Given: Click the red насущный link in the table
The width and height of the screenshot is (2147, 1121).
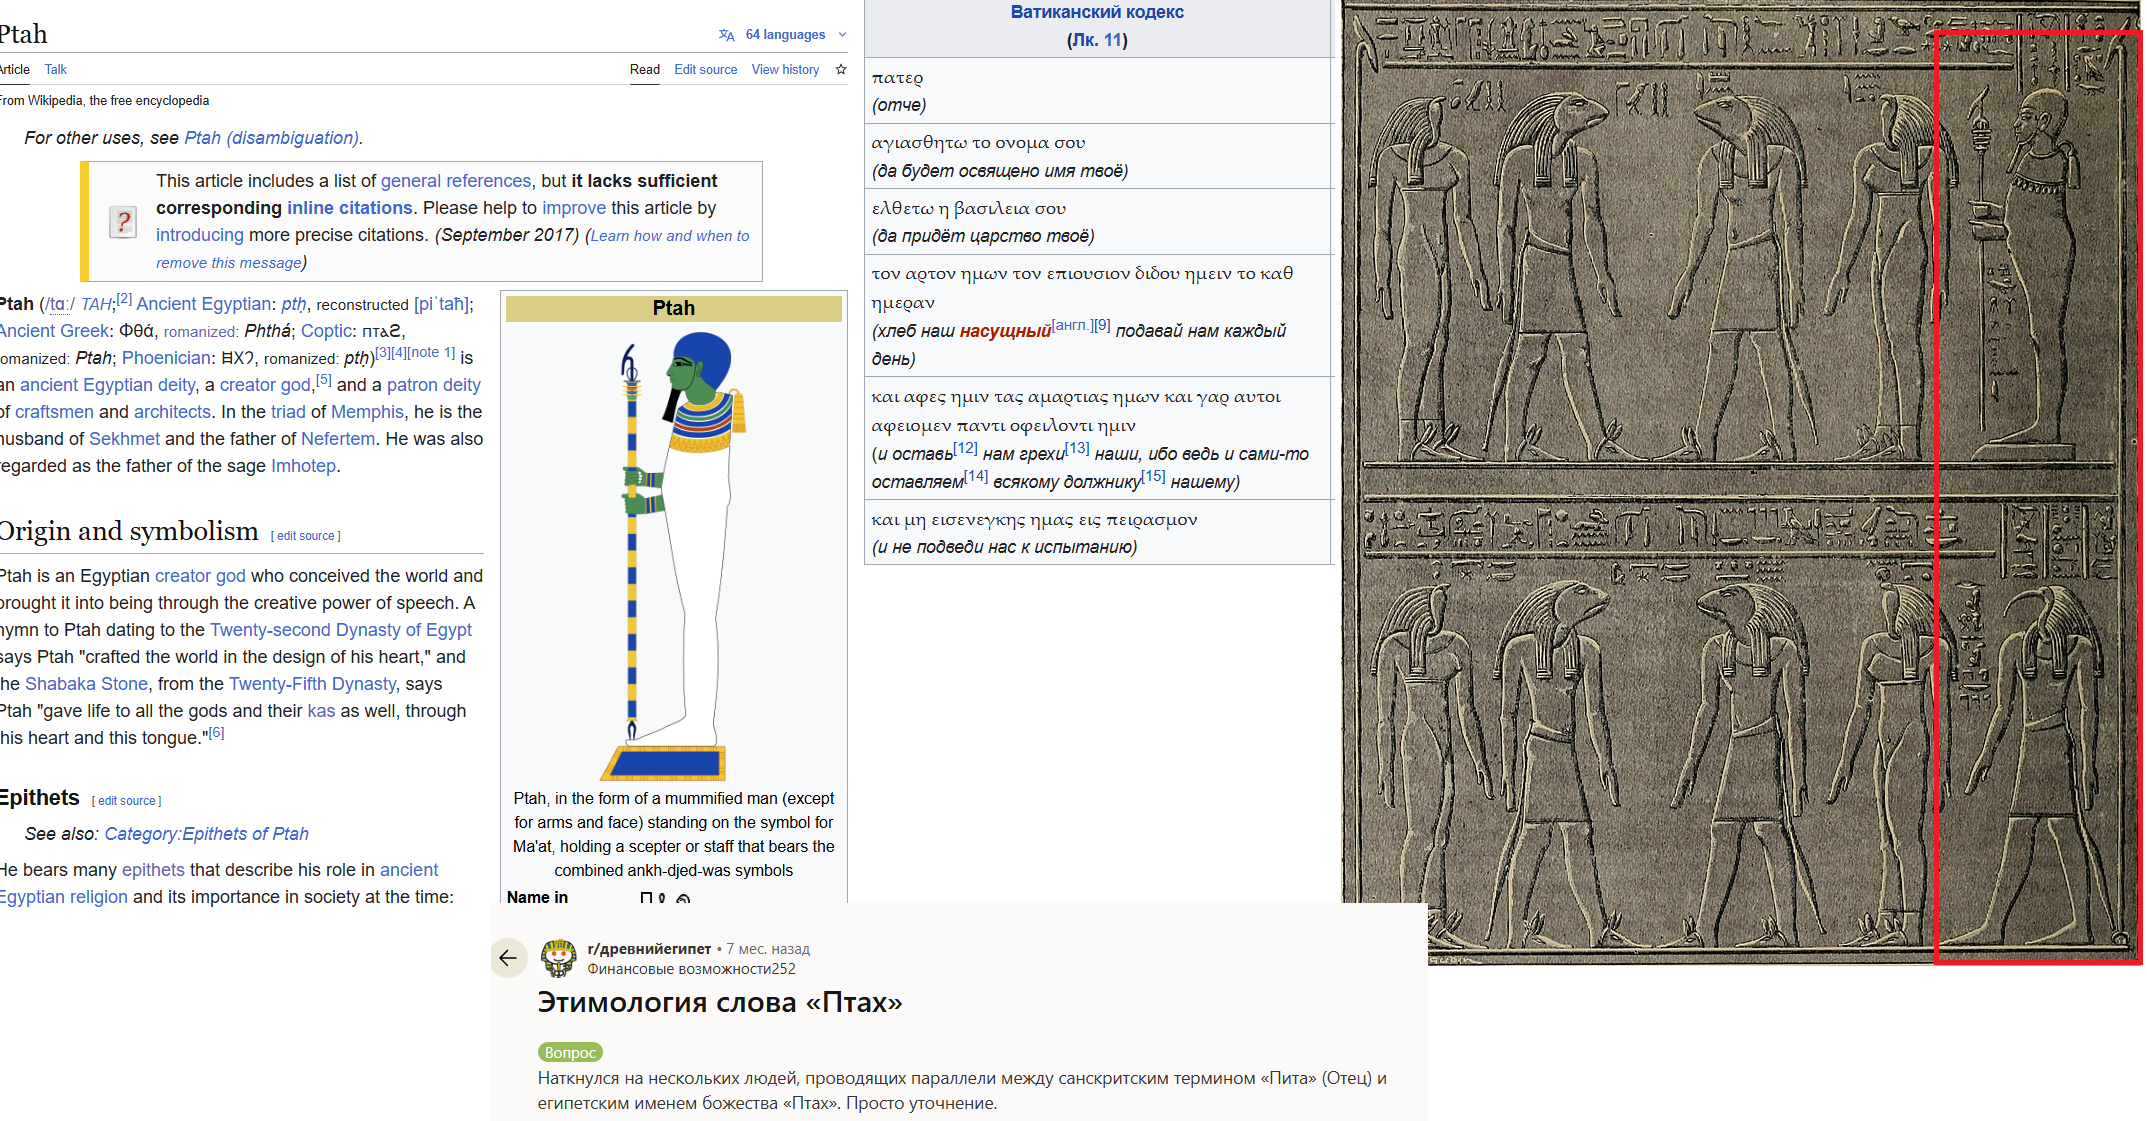Looking at the screenshot, I should point(1004,331).
